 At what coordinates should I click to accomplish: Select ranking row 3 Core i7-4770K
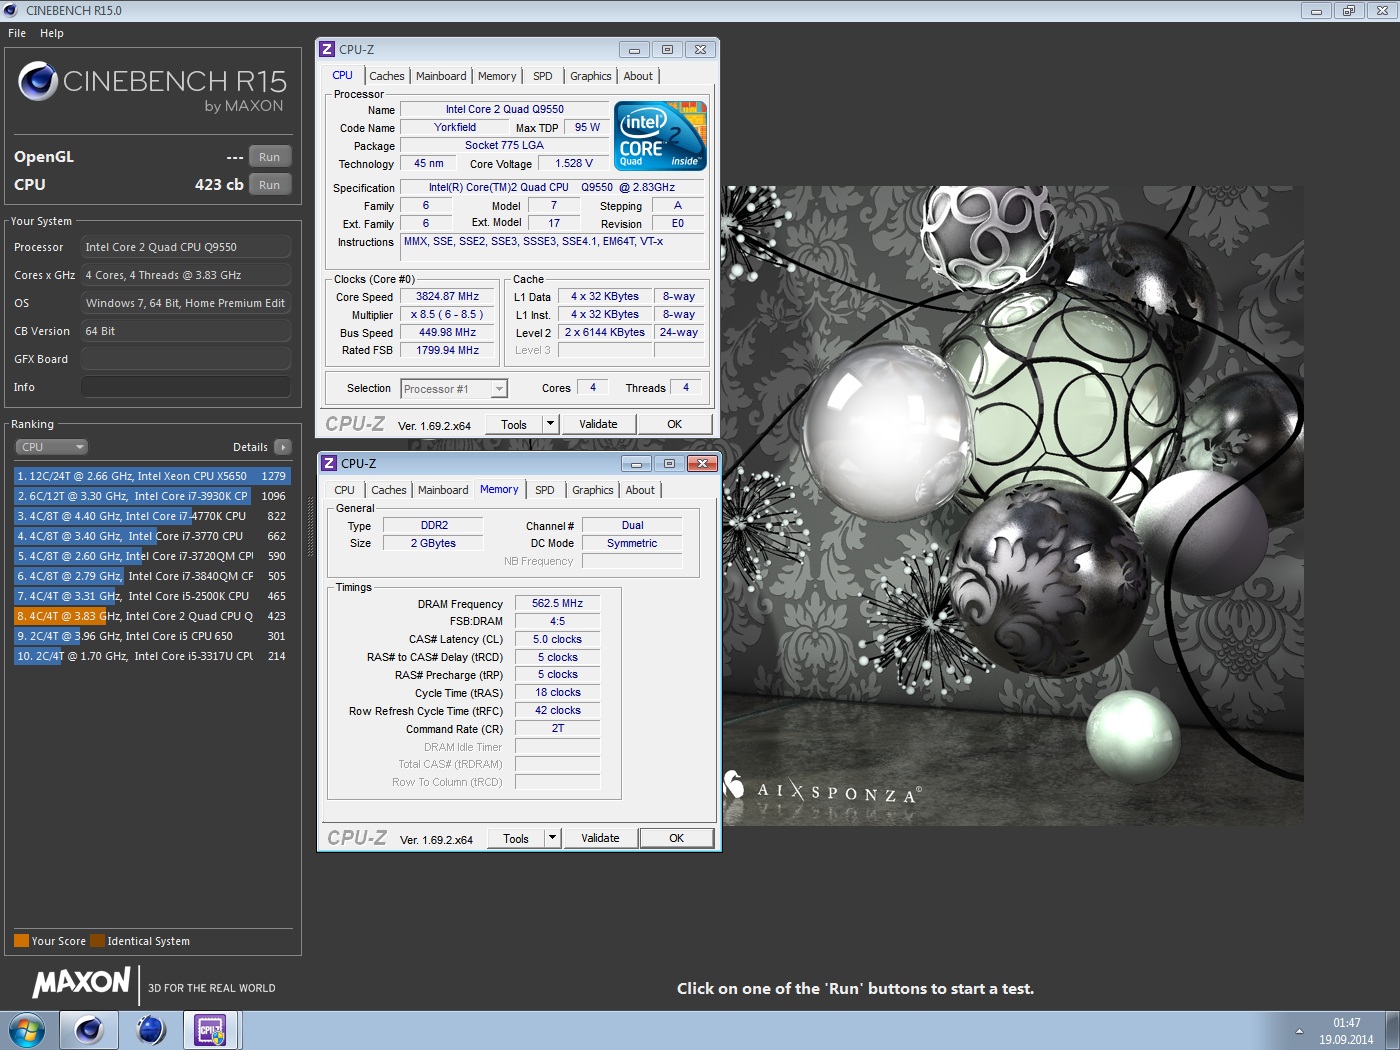[152, 516]
